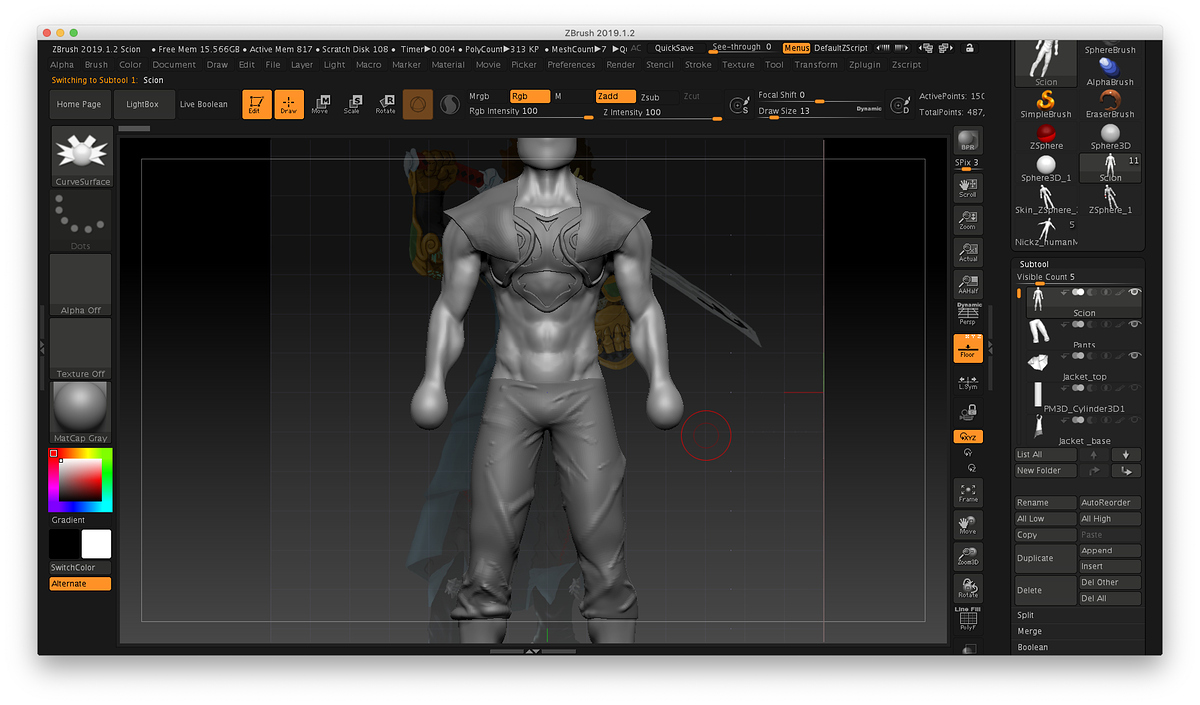Click the Frame mesh icon
Image resolution: width=1200 pixels, height=705 pixels.
click(968, 492)
